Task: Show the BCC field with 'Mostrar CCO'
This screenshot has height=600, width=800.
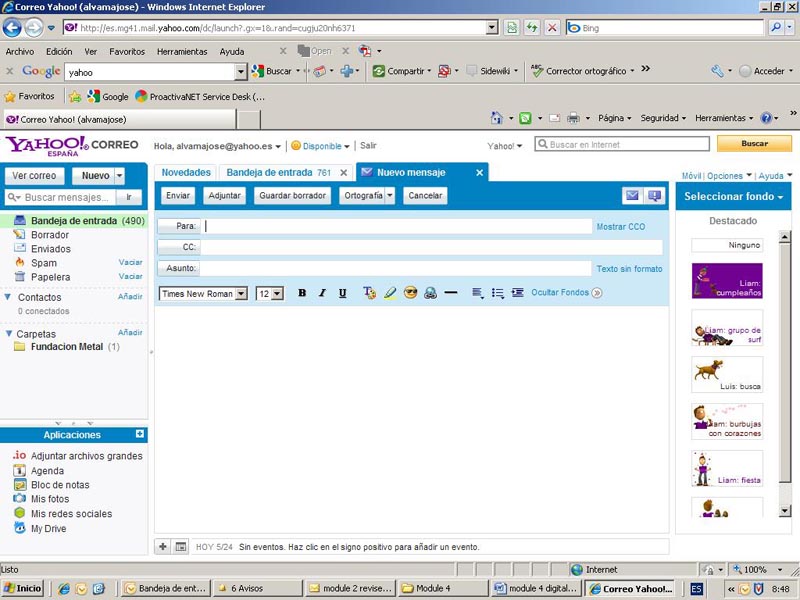Action: [621, 227]
